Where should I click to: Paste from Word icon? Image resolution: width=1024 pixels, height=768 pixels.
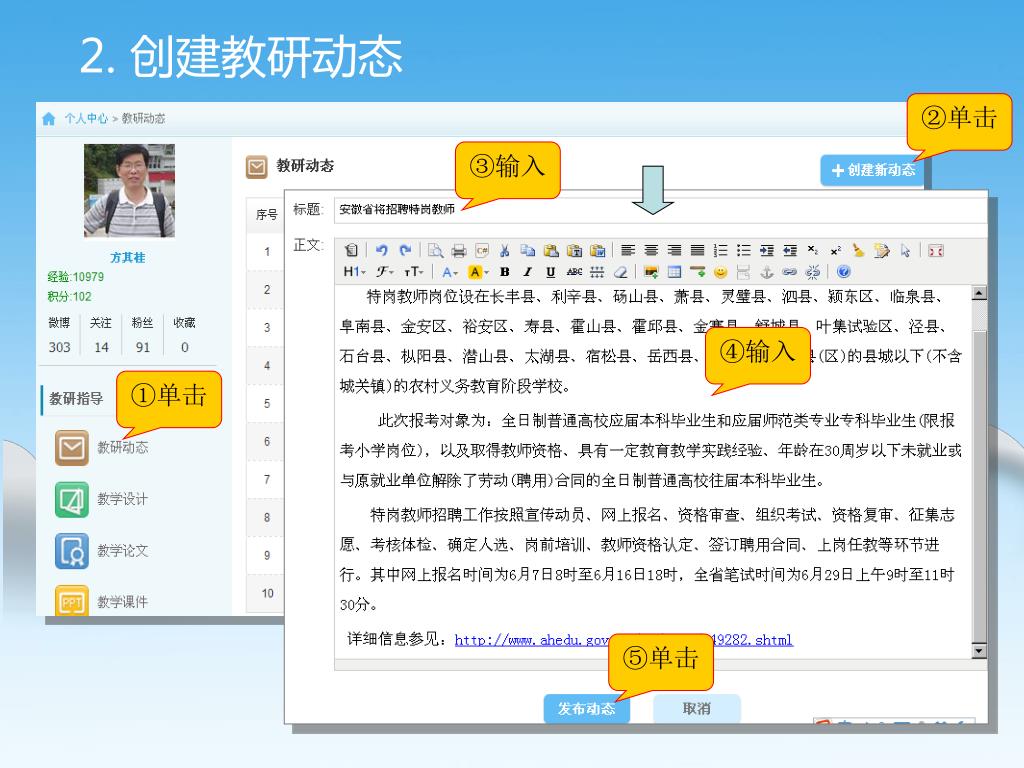coord(598,250)
